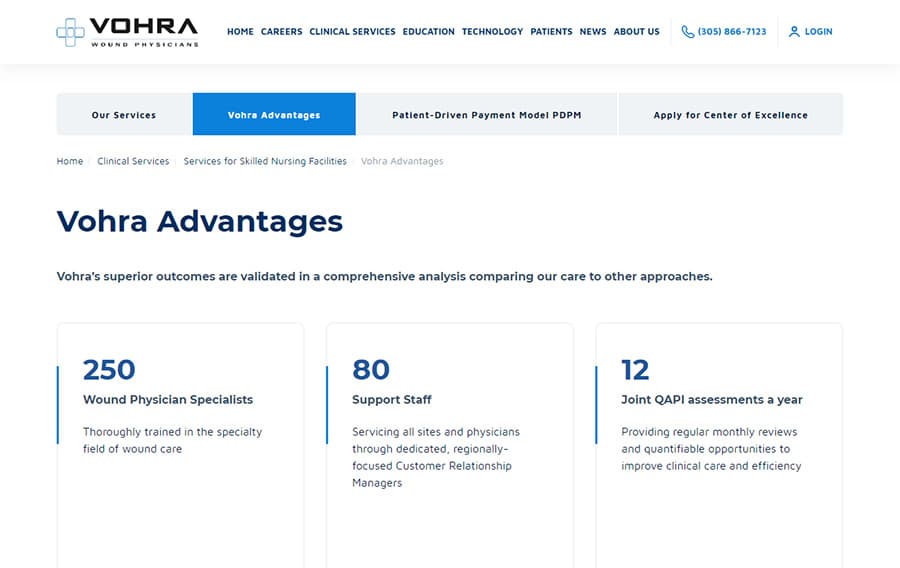Click the phone handset icon
This screenshot has height=568, width=900.
pyautogui.click(x=687, y=32)
